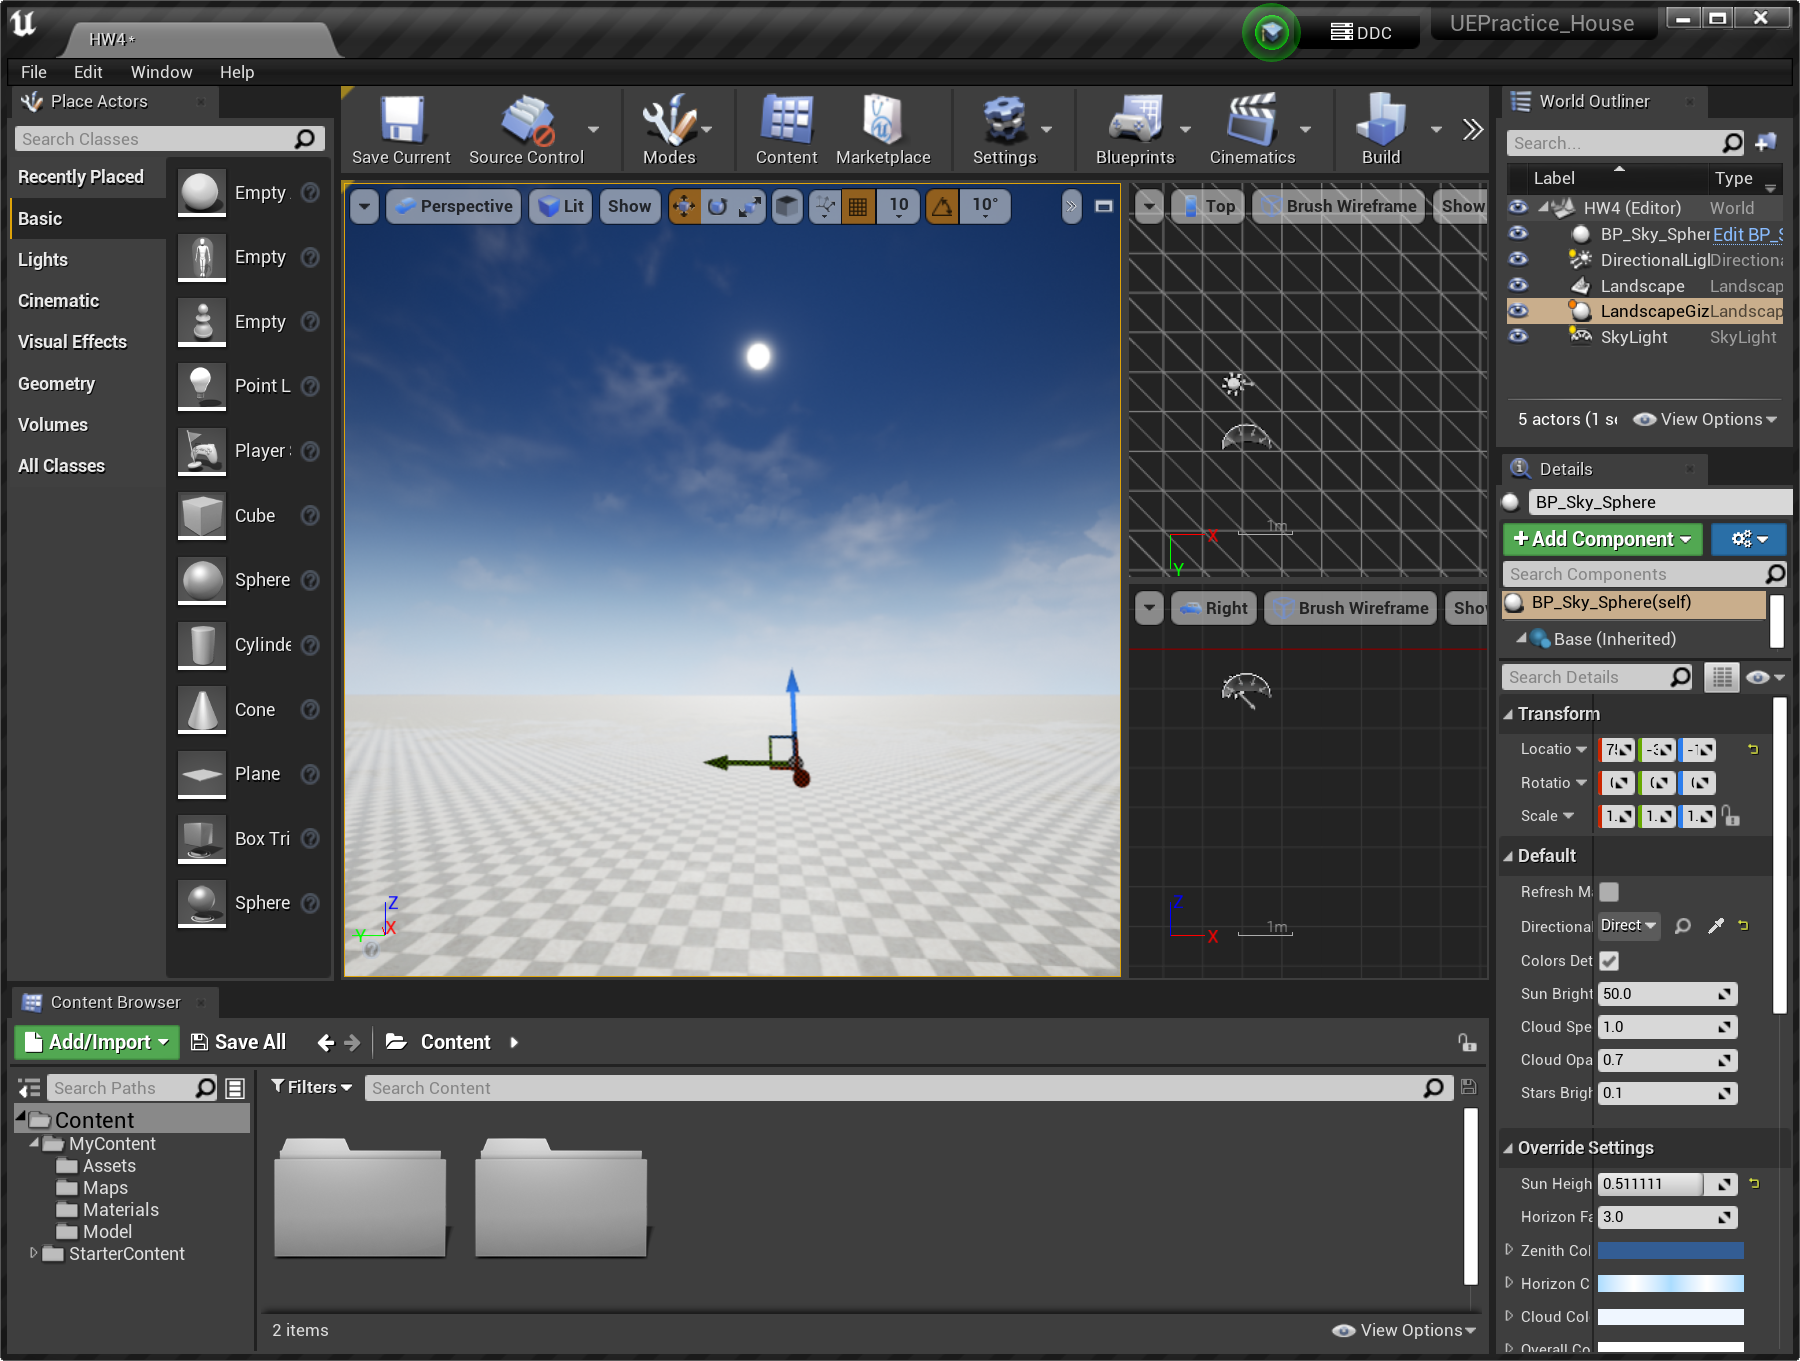The height and width of the screenshot is (1361, 1800).
Task: Click Edit BP_Sky_Sphere blueprint link
Action: 1747,234
